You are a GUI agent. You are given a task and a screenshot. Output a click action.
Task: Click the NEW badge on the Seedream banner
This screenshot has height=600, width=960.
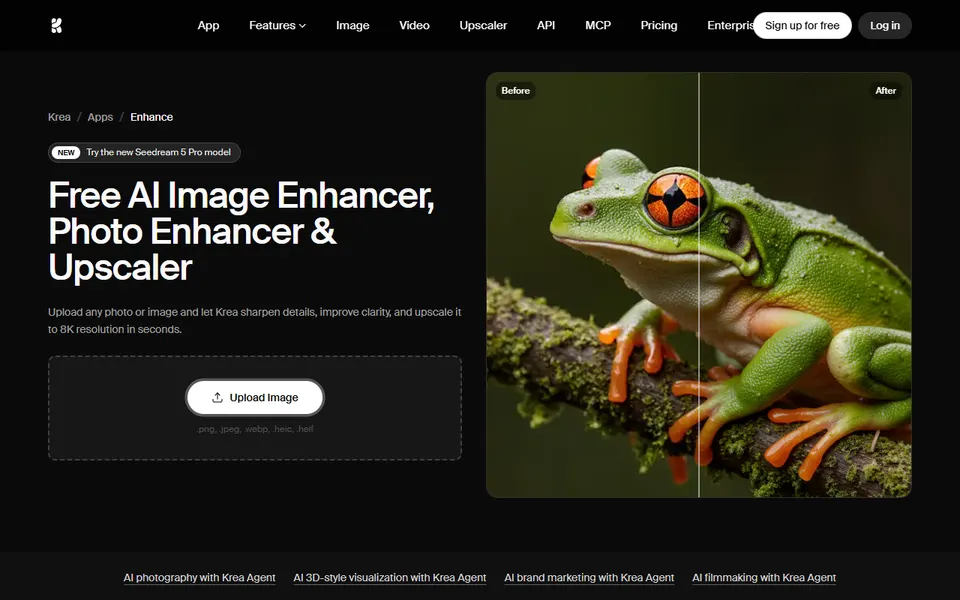click(x=66, y=152)
